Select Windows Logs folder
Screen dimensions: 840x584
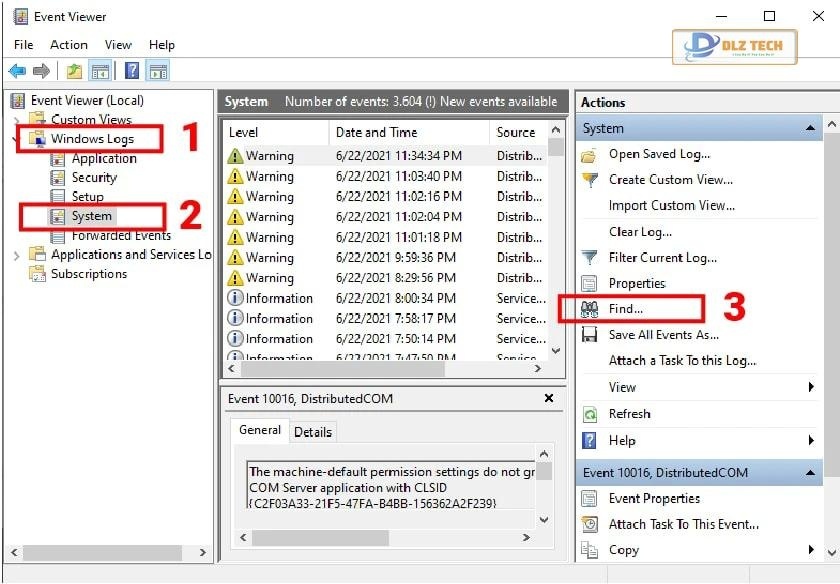(x=92, y=139)
